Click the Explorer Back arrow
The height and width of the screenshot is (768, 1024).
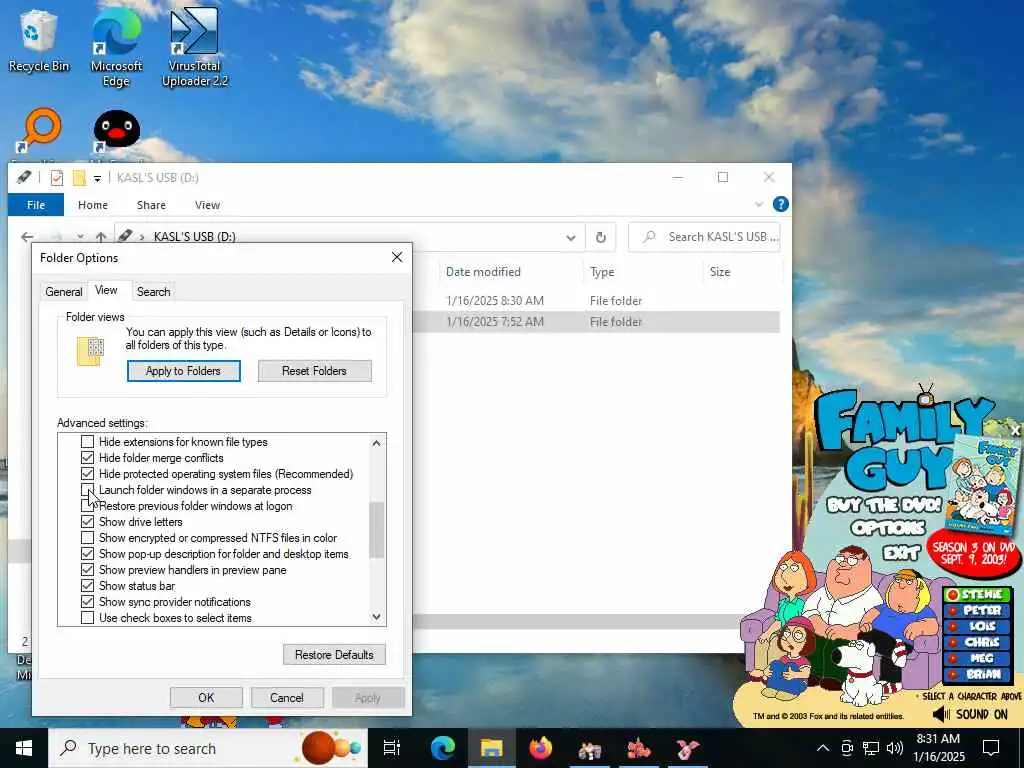[27, 236]
